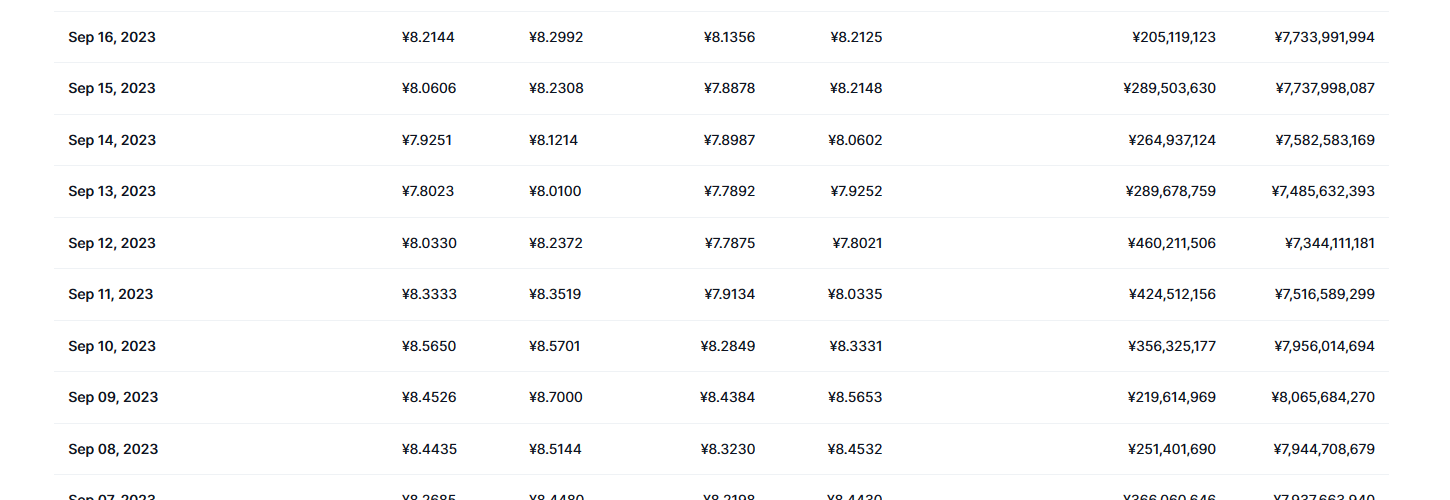
Task: Click close price ¥8.0335 on Sep 11
Action: (x=855, y=294)
